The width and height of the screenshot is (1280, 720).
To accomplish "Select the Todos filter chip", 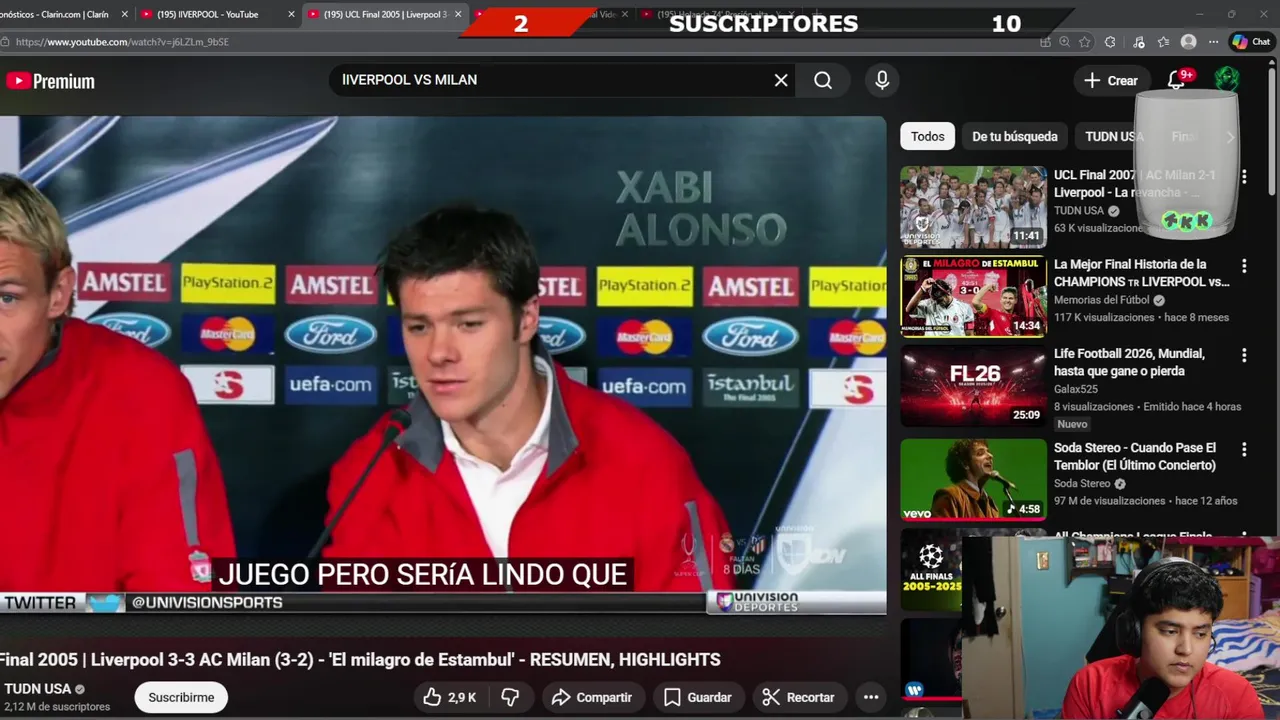I will (927, 137).
